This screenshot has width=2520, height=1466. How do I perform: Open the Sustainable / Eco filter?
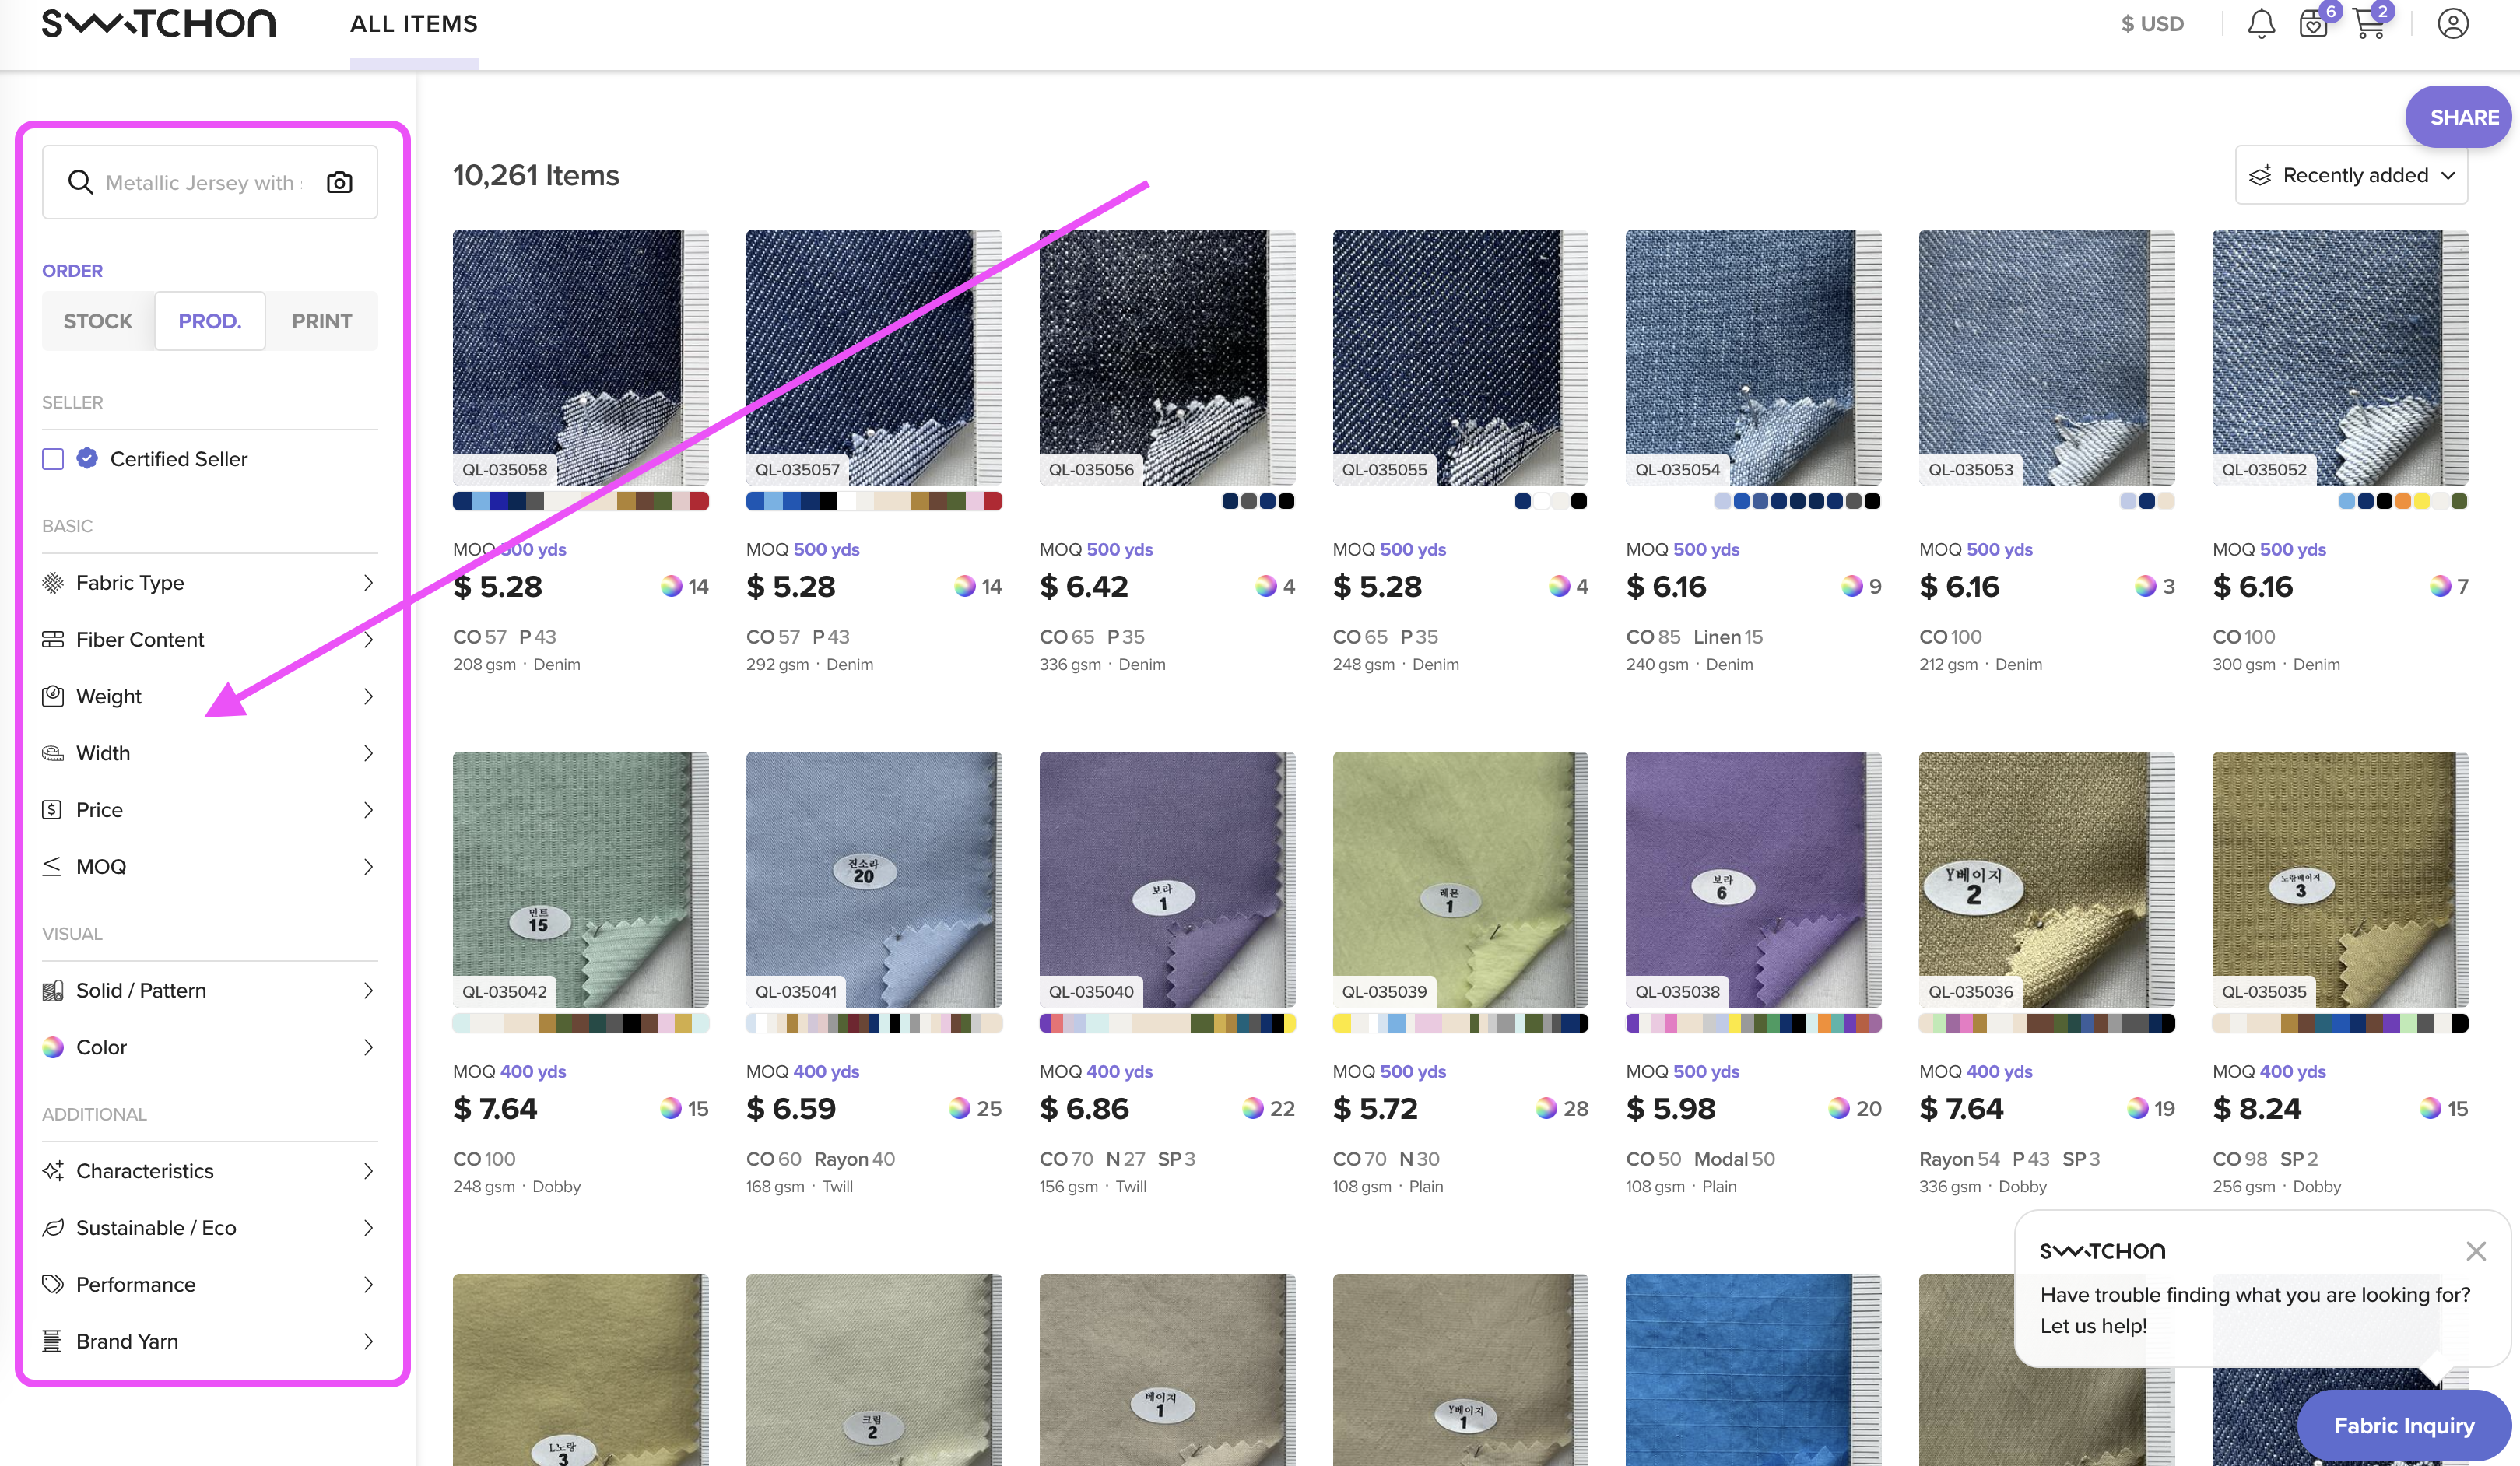pyautogui.click(x=210, y=1228)
